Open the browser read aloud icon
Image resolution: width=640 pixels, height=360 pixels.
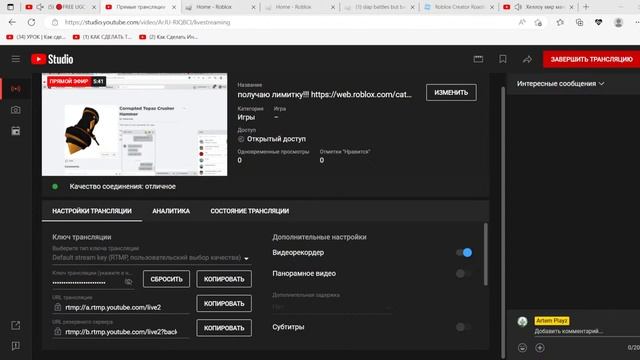(x=522, y=22)
